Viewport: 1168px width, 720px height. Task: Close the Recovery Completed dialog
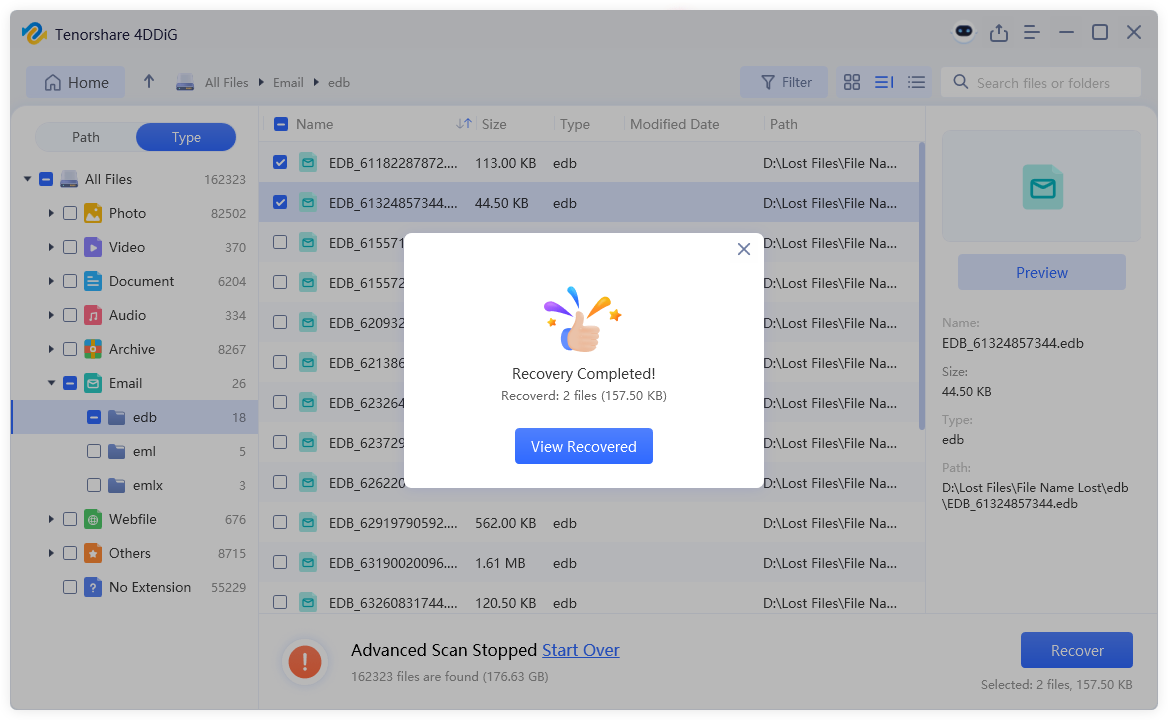point(743,249)
